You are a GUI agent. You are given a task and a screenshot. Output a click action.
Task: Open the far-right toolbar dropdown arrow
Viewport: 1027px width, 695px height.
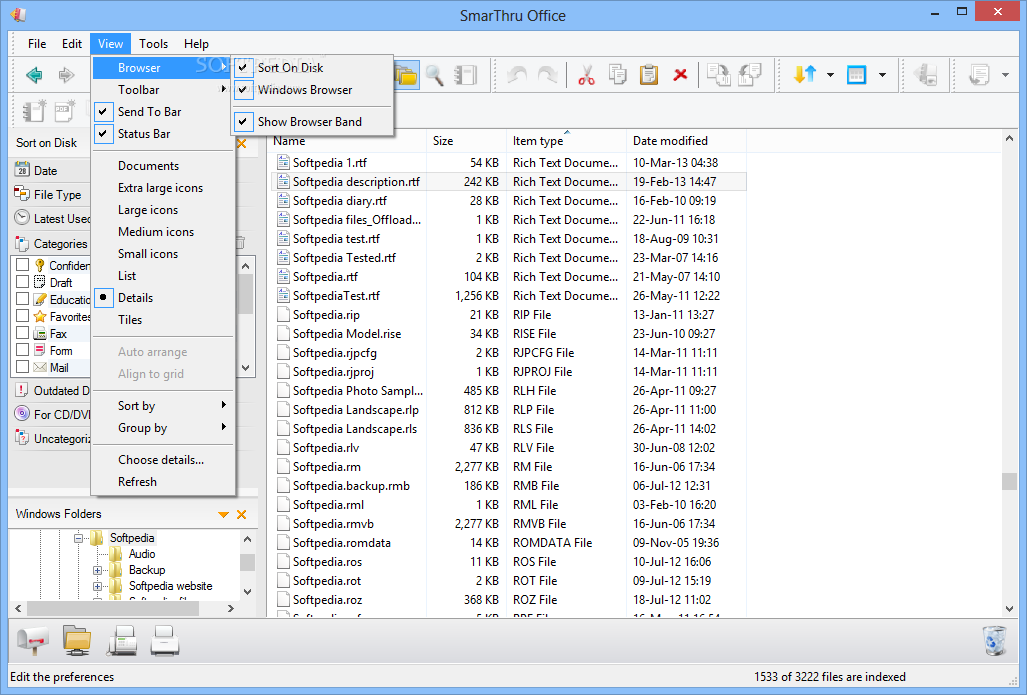point(1005,75)
